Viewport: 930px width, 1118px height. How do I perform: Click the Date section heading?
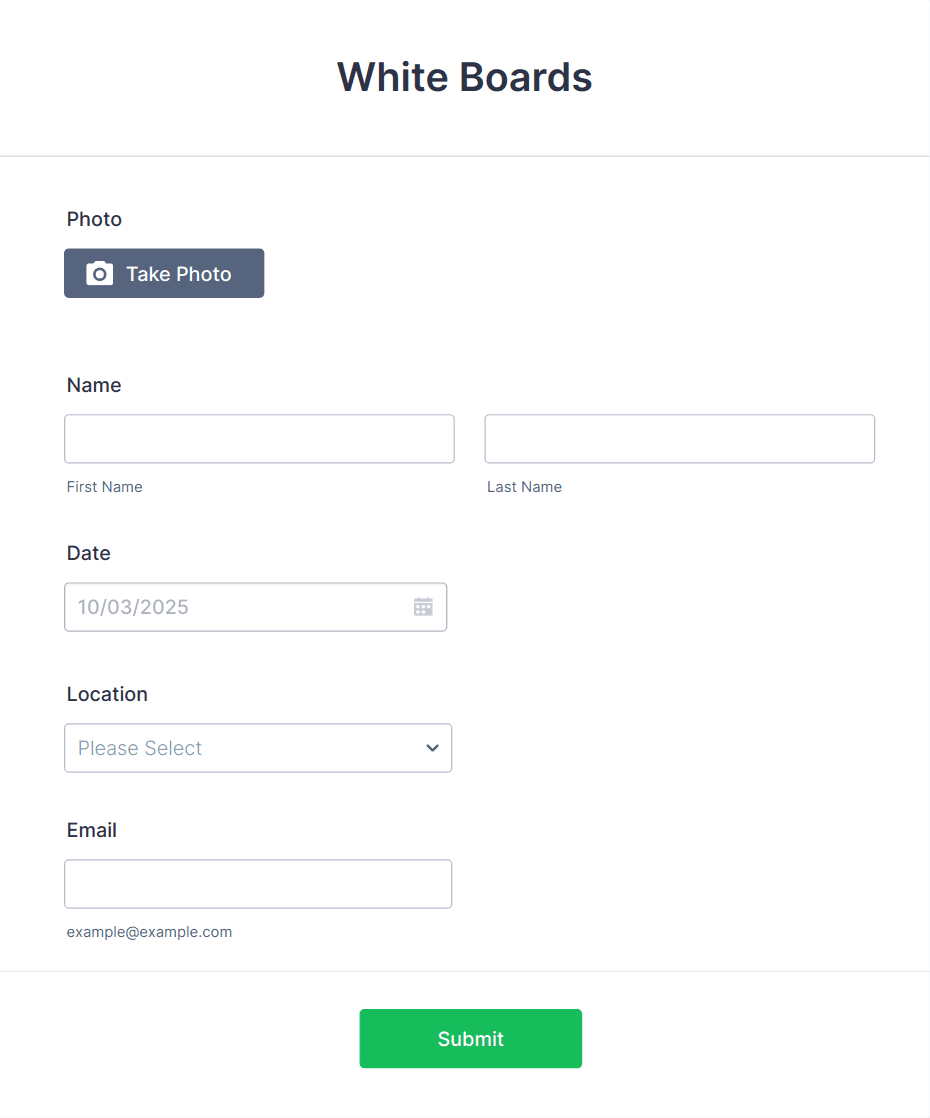88,552
